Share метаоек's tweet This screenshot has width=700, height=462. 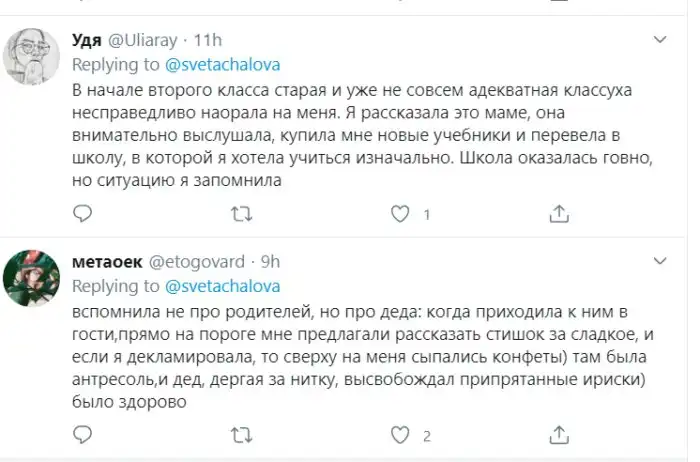pos(558,435)
